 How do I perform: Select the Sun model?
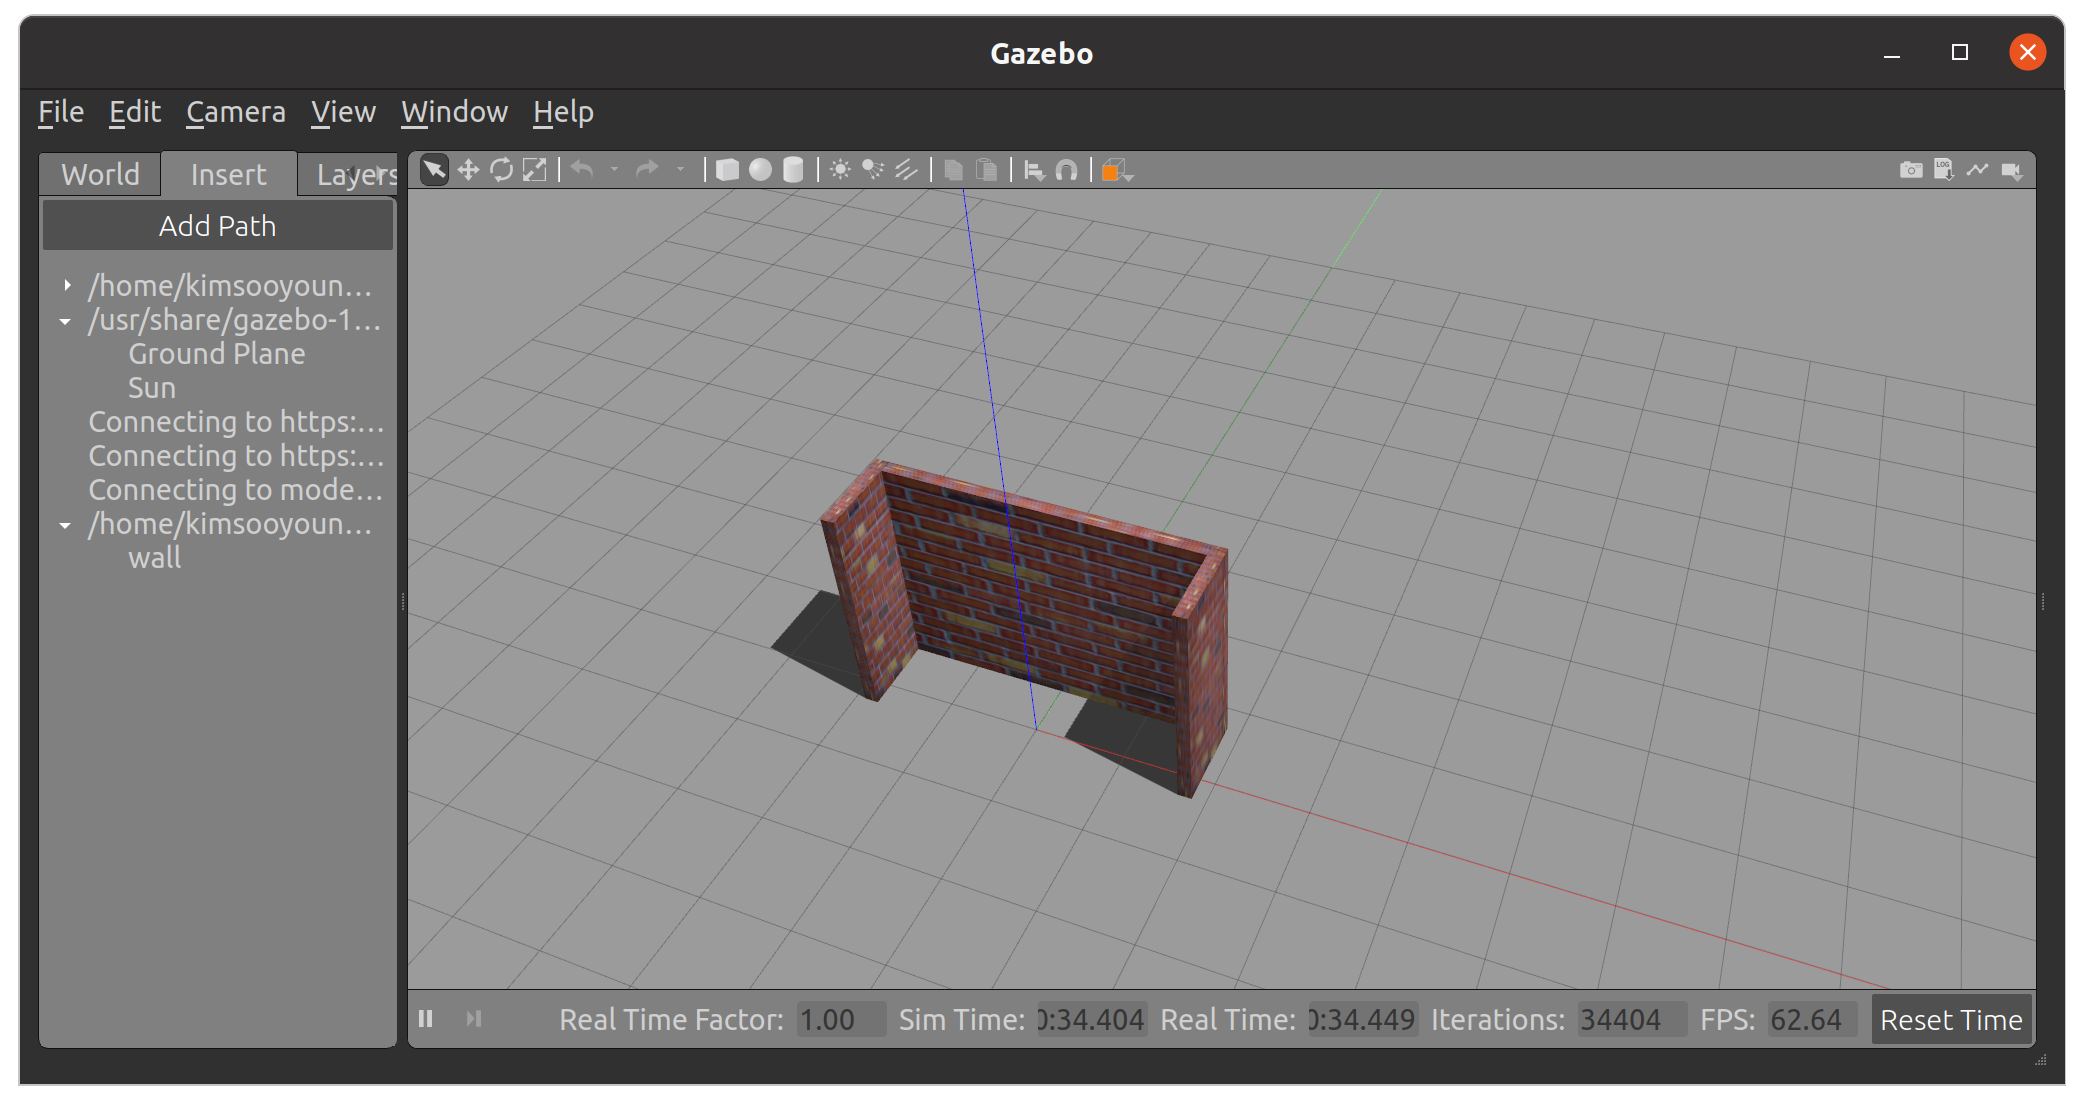(152, 388)
